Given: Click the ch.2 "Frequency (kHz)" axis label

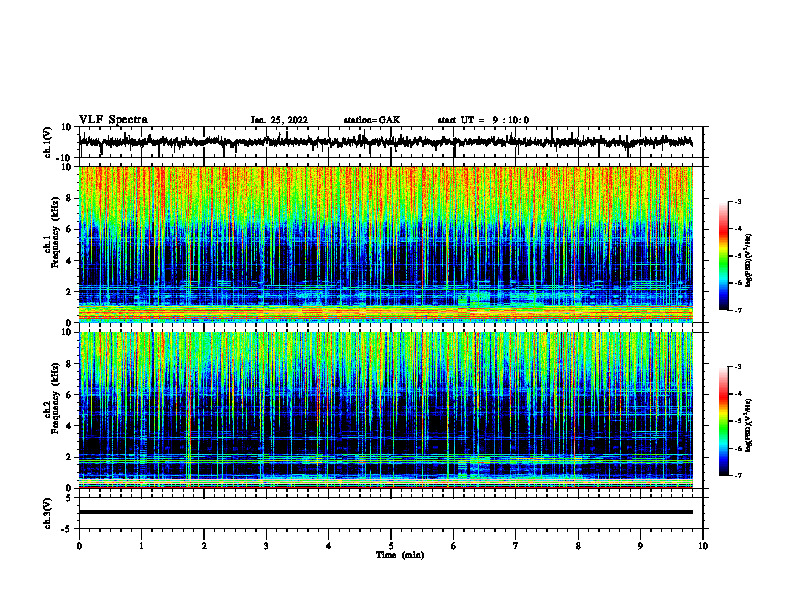Looking at the screenshot, I should click(x=56, y=398).
